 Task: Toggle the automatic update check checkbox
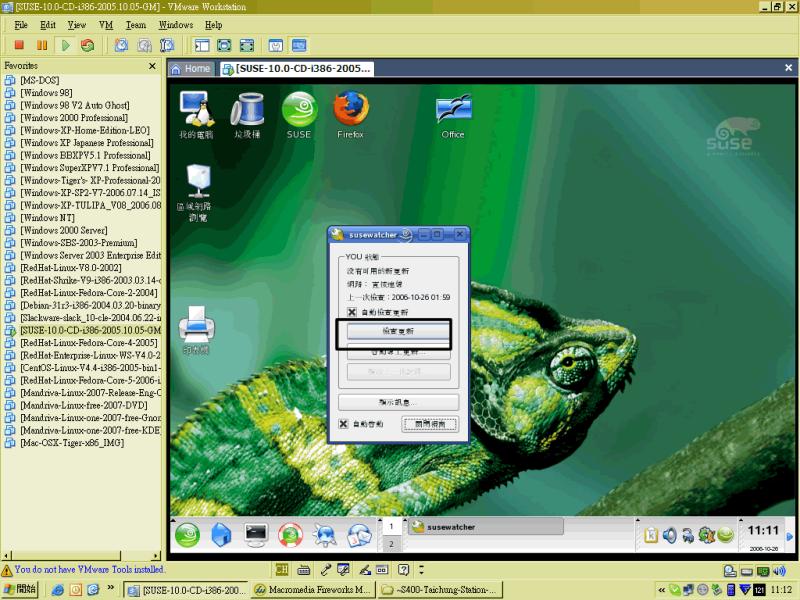pyautogui.click(x=352, y=312)
